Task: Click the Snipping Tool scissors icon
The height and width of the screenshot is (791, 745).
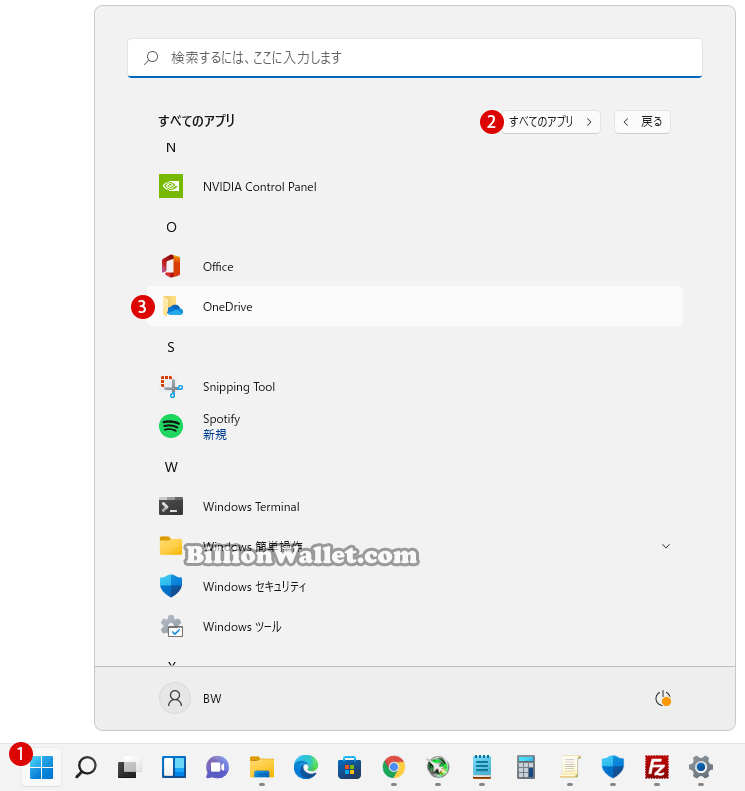Action: (x=171, y=387)
